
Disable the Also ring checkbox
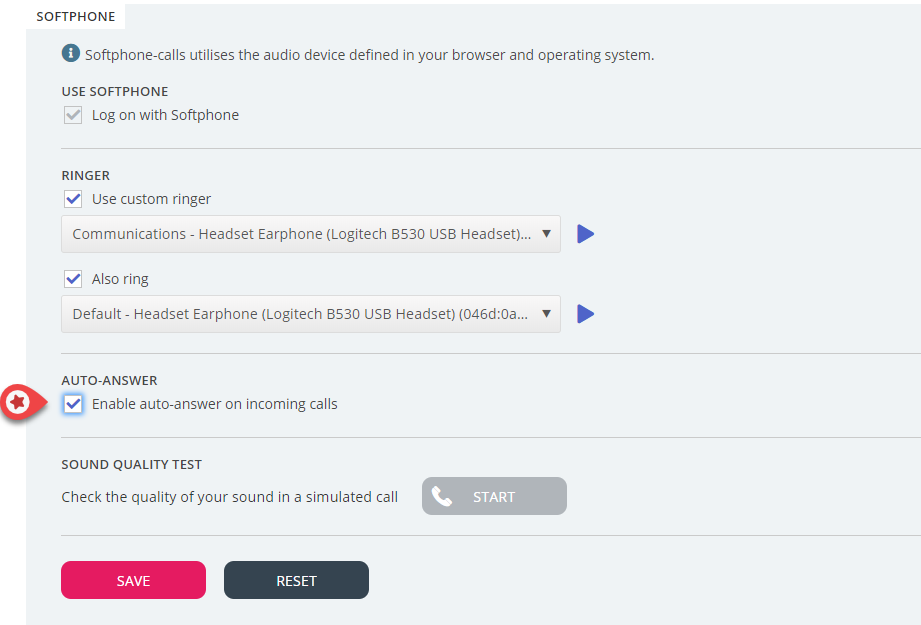(x=73, y=279)
